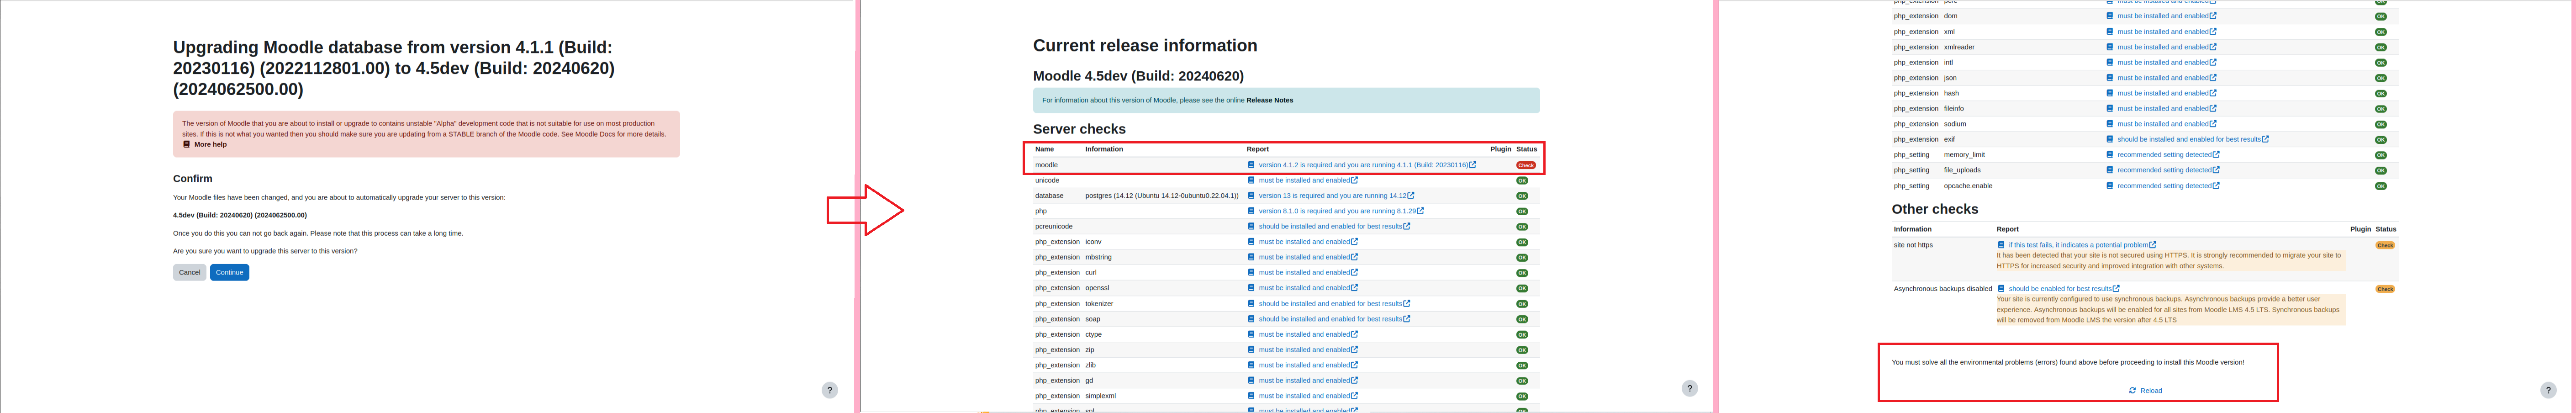This screenshot has height=413, width=2576.
Task: Open the memory_limit recommended setting detected link
Action: click(2164, 155)
